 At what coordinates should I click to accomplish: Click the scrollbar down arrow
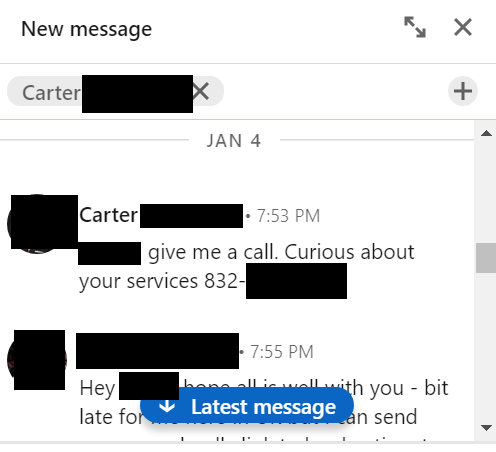pyautogui.click(x=486, y=428)
